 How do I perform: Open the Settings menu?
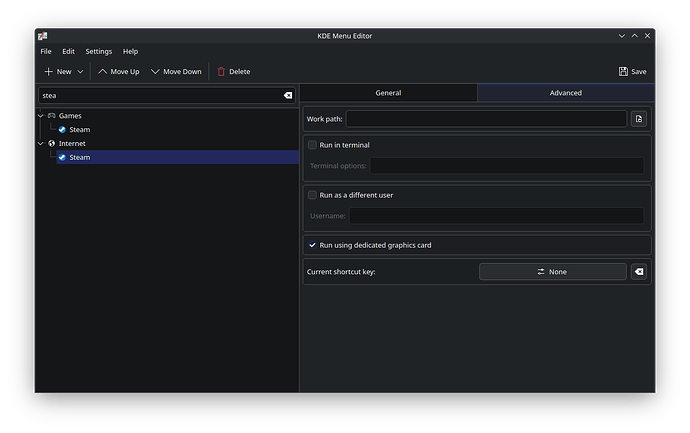(99, 51)
